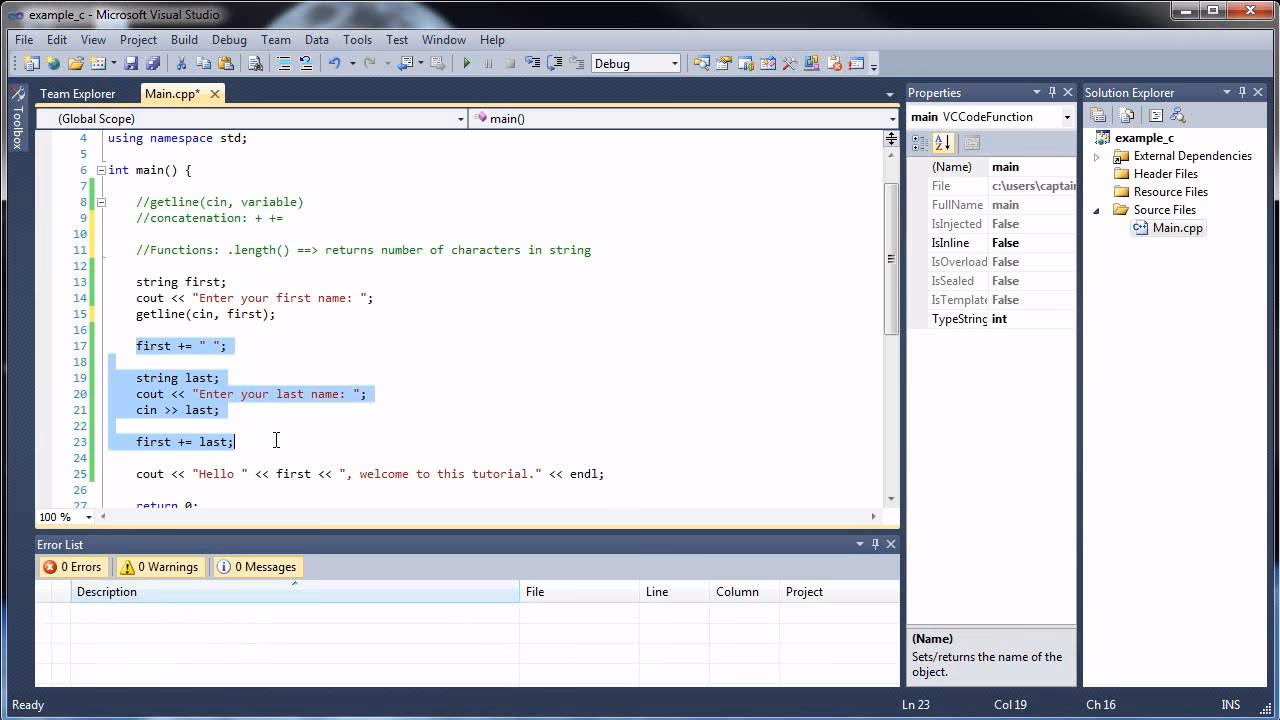1280x720 pixels.
Task: Toggle auto-hide pin on Properties panel
Action: pos(1051,92)
